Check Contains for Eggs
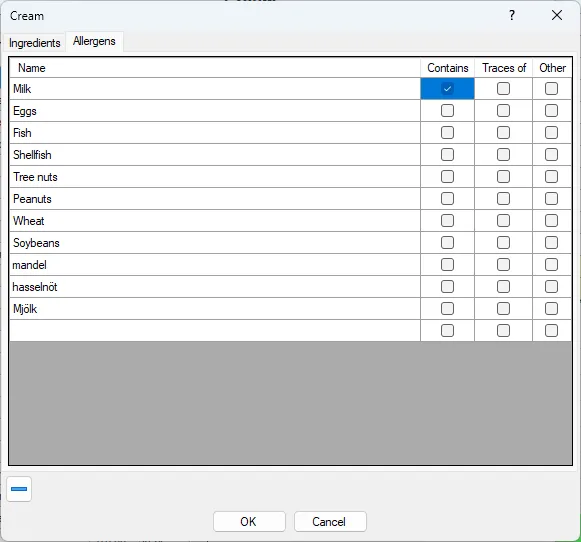 point(447,110)
